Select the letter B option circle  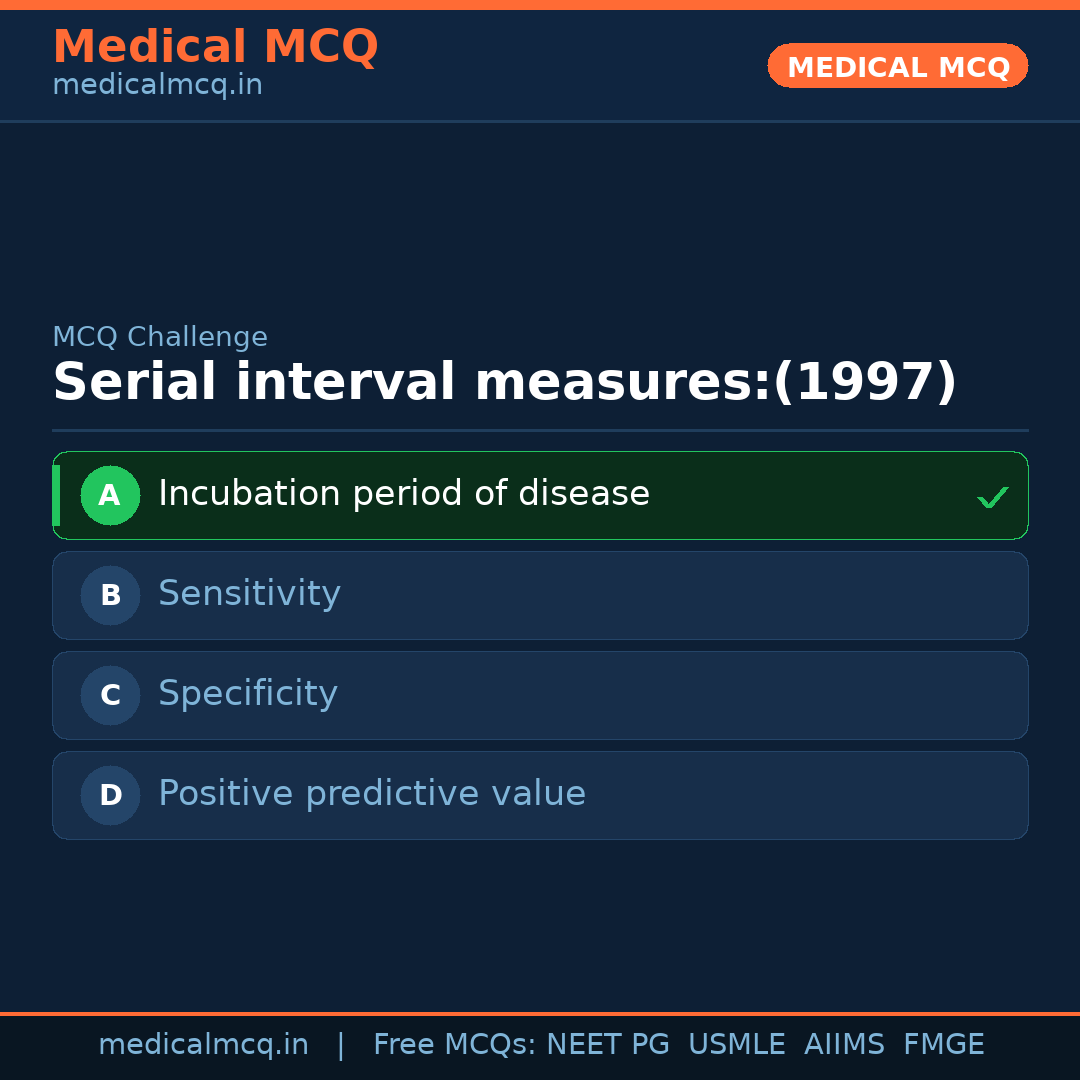pos(110,595)
